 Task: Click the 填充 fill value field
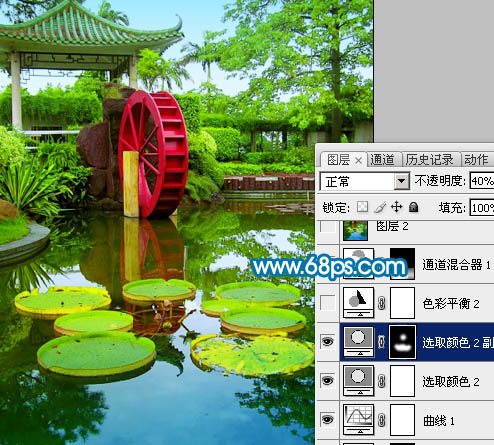[x=482, y=208]
